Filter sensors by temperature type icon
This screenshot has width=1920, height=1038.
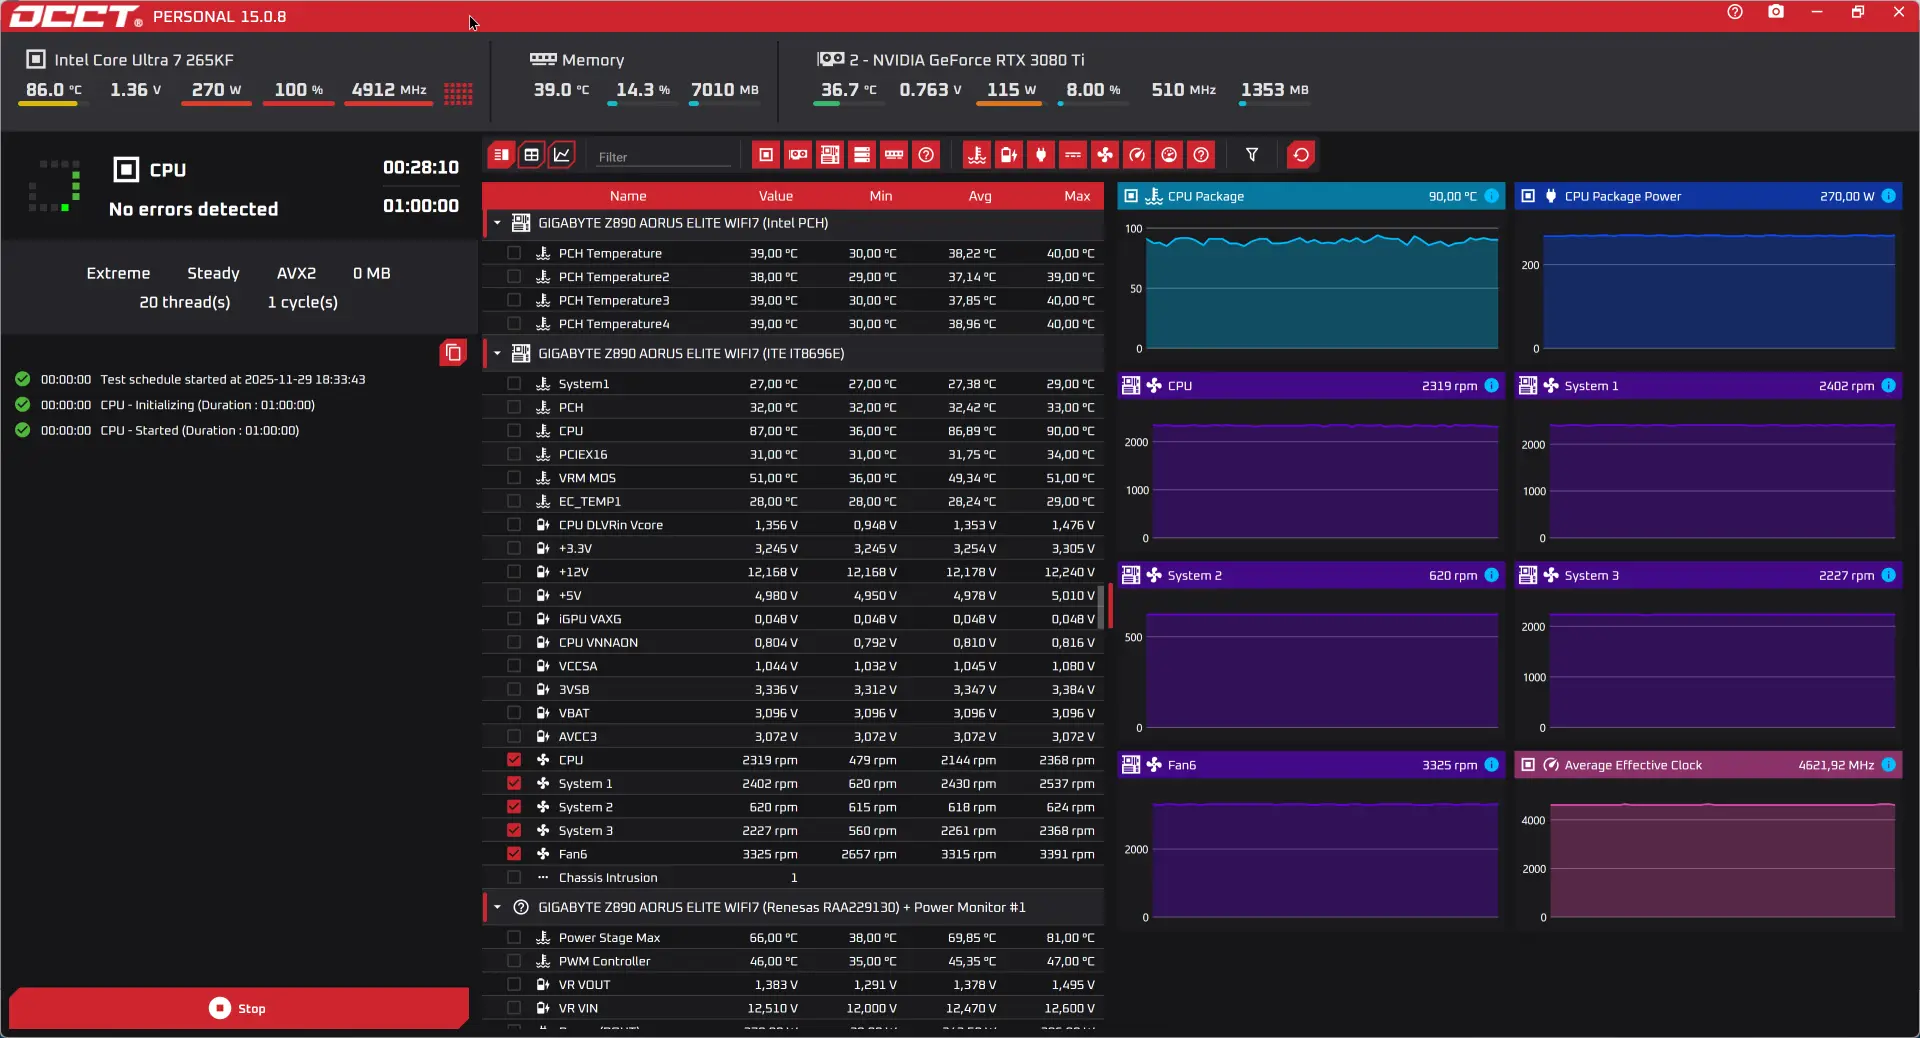tap(977, 155)
